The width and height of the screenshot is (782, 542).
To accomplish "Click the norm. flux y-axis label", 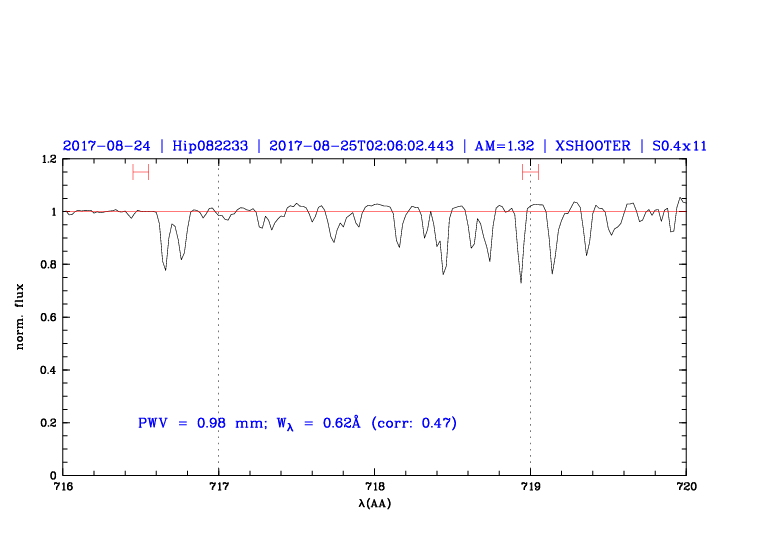I will pos(21,317).
